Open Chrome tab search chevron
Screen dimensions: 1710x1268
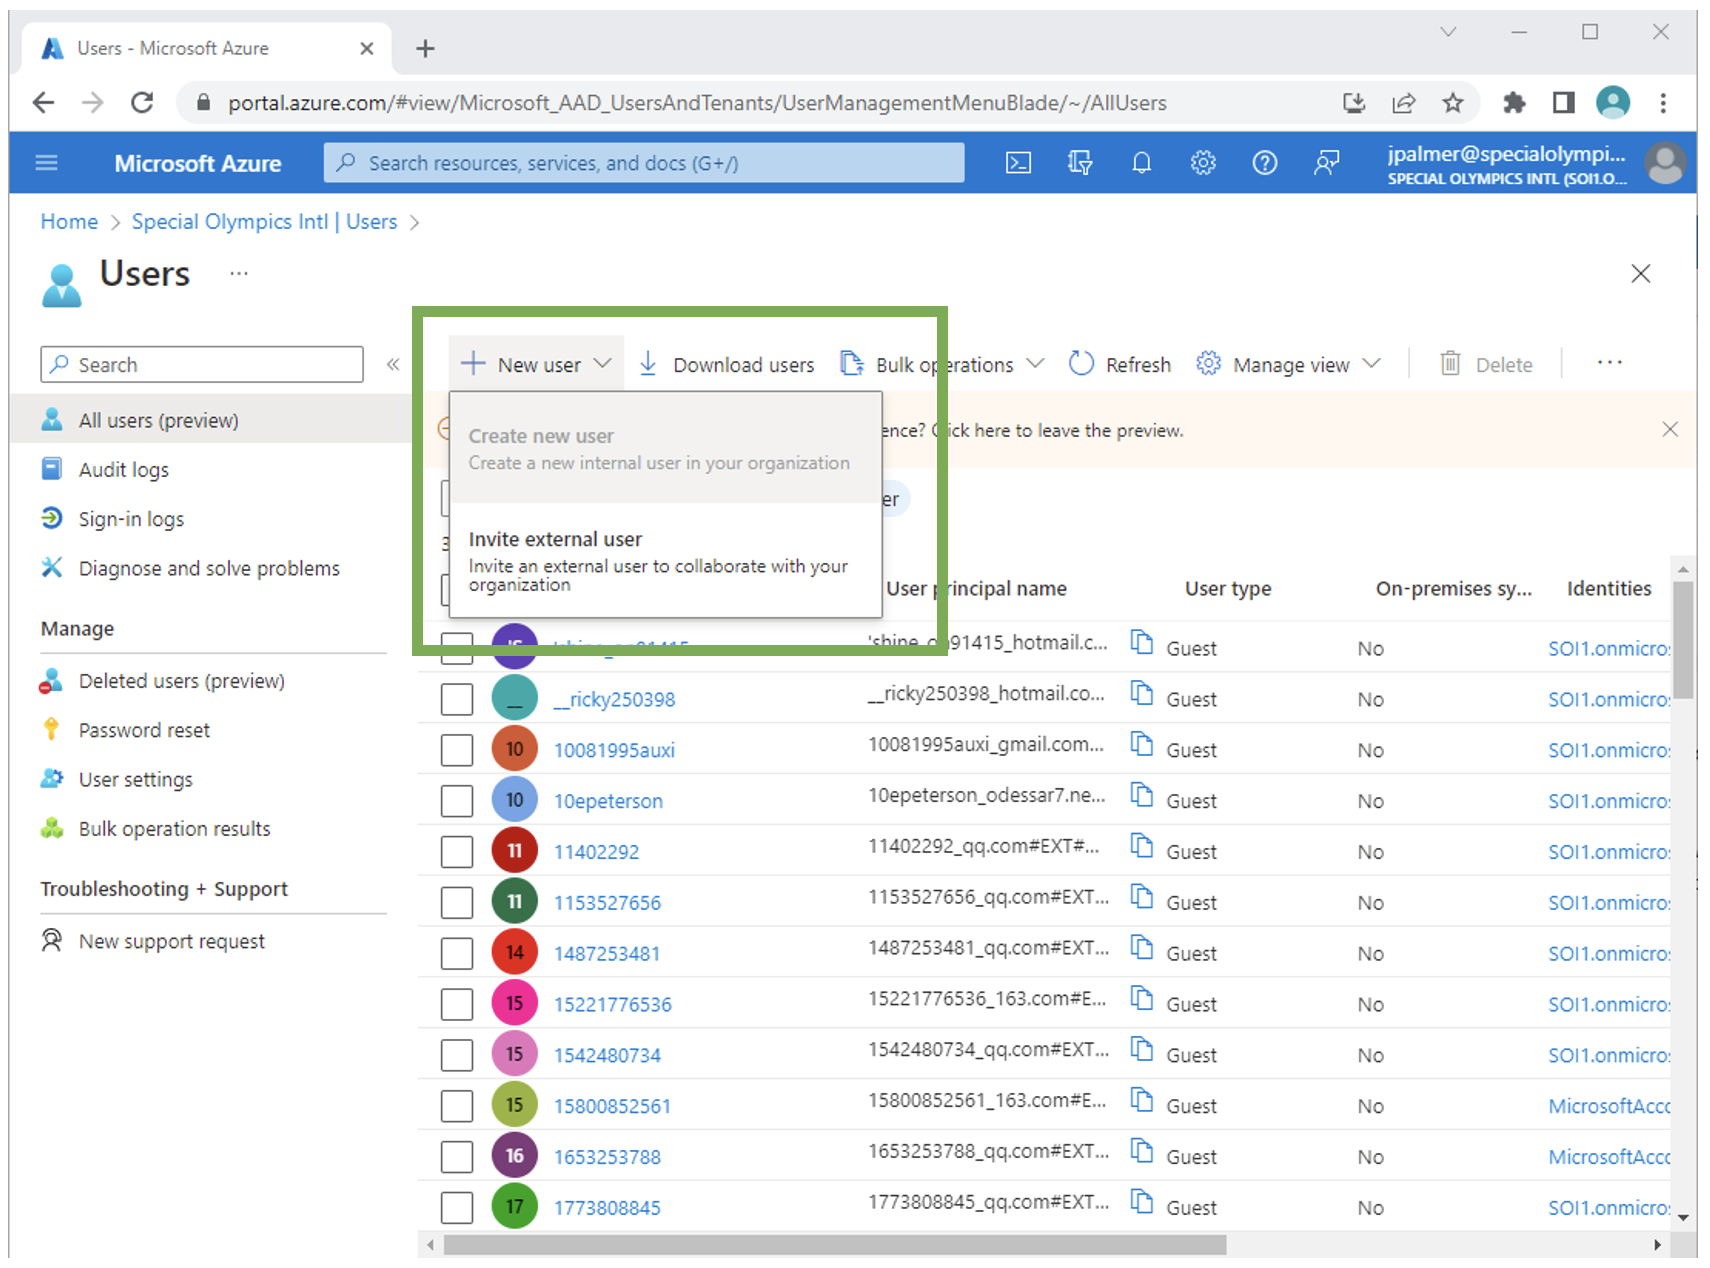click(x=1448, y=32)
